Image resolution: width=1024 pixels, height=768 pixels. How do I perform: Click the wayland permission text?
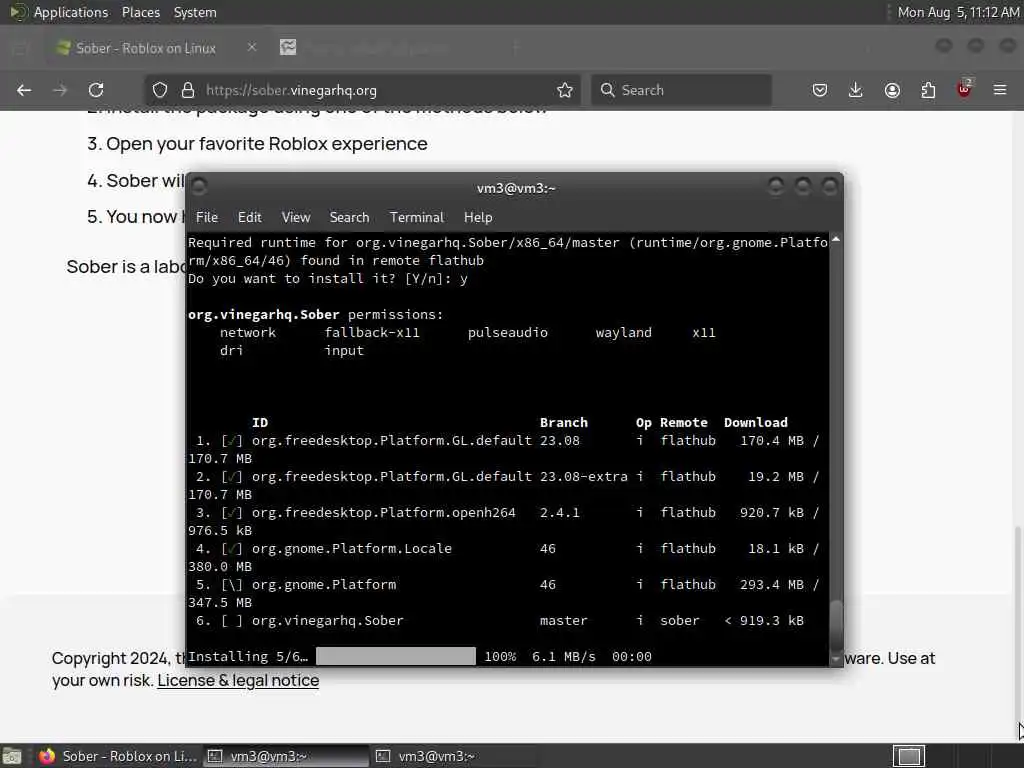624,332
